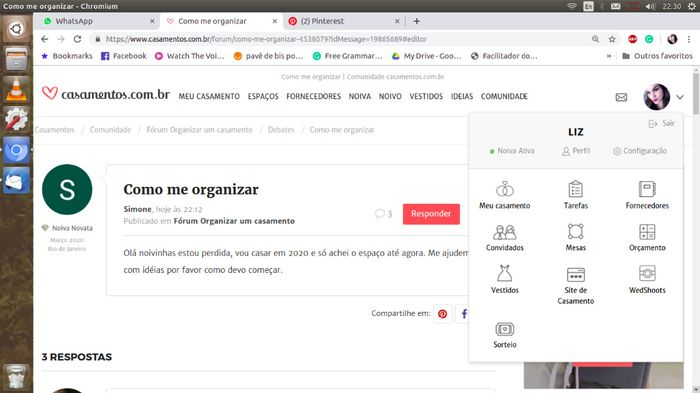Screen dimensions: 700x393
Task: Click the Responder button
Action: [x=431, y=214]
